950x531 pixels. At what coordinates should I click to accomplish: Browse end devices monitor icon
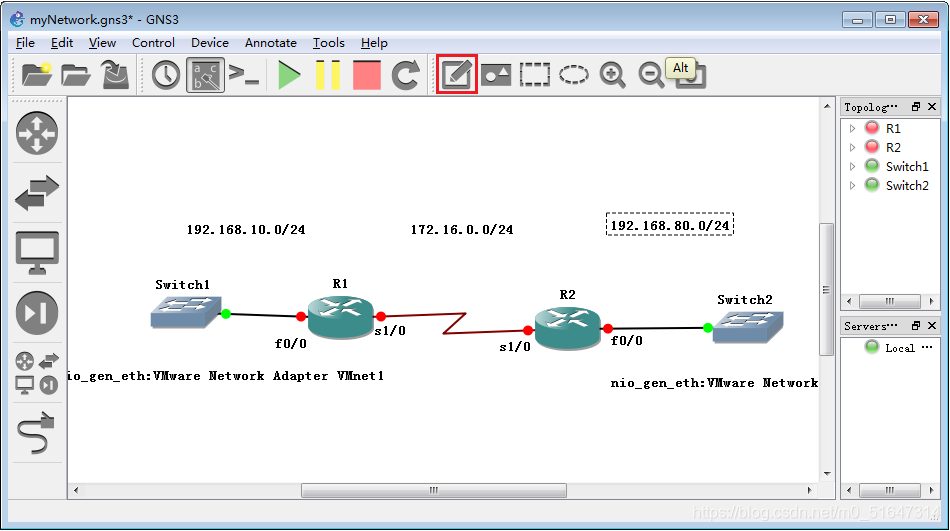coord(37,252)
